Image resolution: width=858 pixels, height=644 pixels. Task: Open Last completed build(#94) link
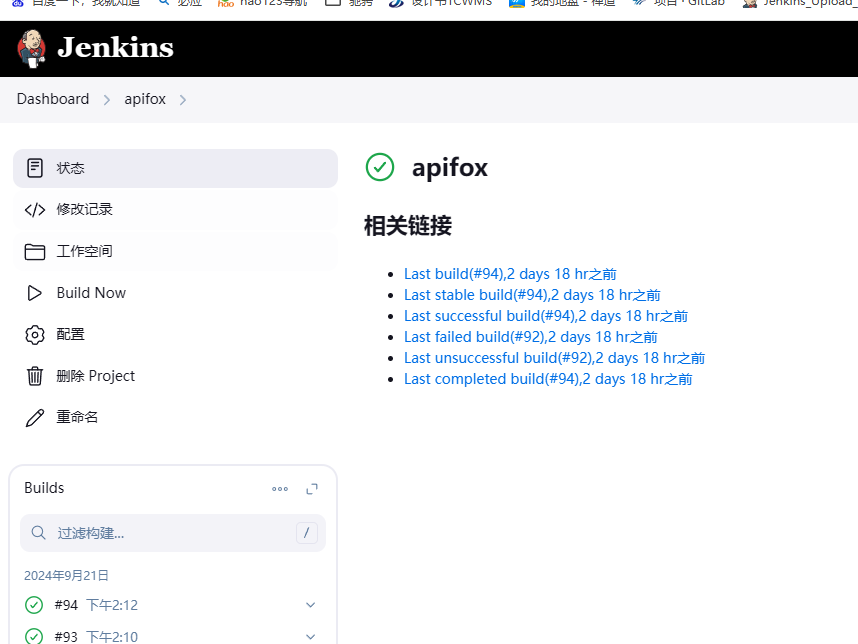click(548, 379)
